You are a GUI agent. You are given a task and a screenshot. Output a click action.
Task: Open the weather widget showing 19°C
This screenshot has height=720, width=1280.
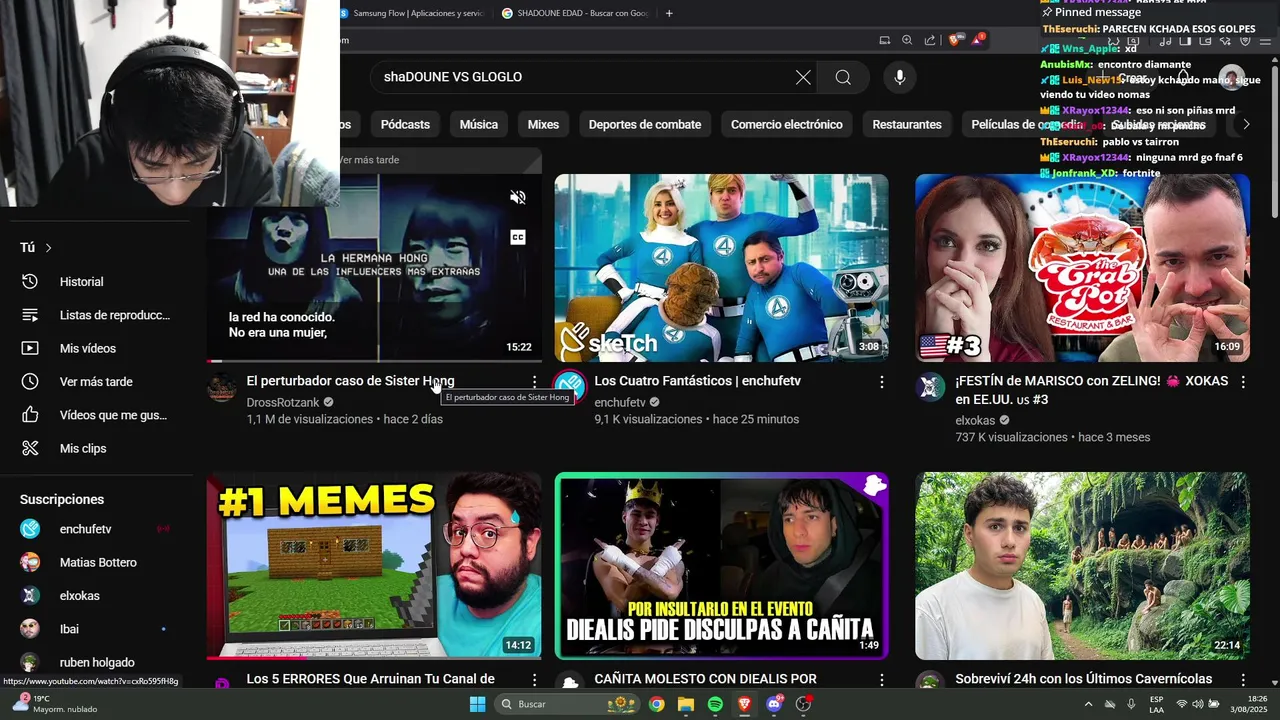(x=55, y=704)
